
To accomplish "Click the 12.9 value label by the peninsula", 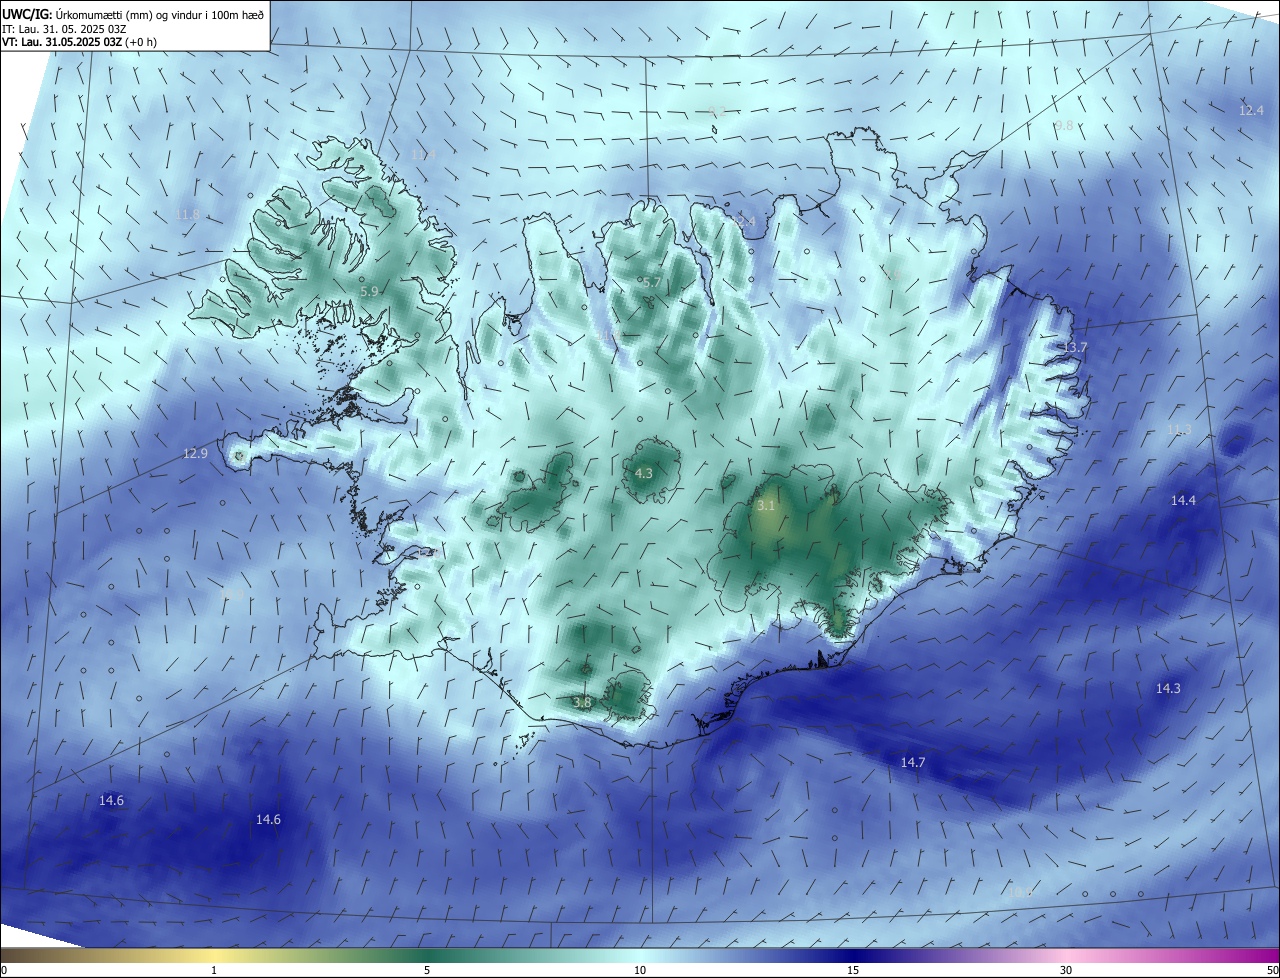I will [x=195, y=453].
